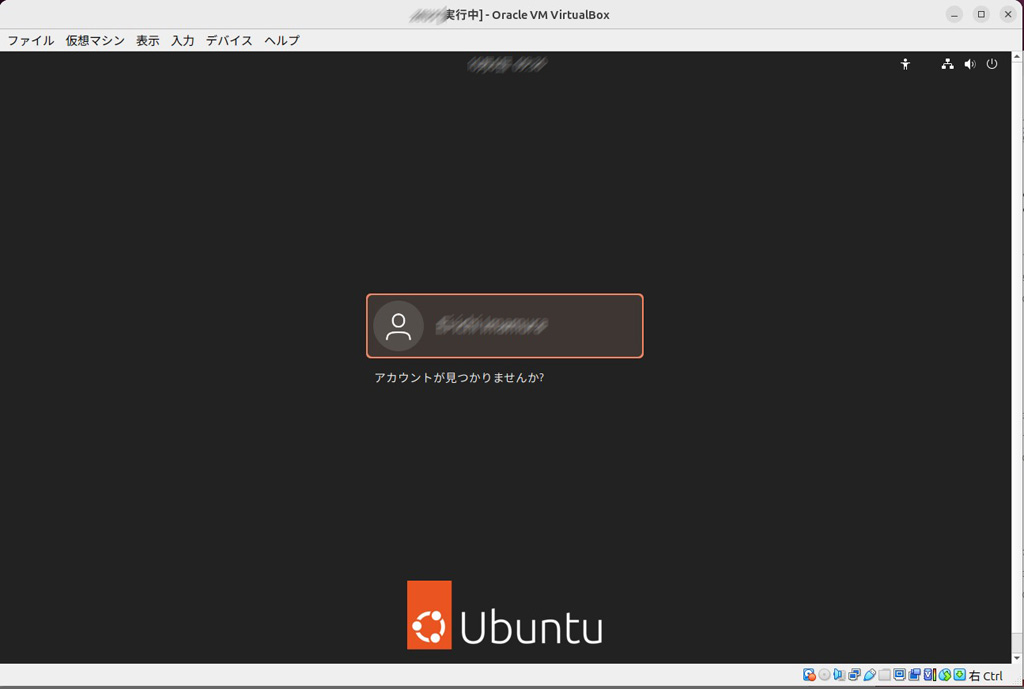Maximize the VirtualBox window
This screenshot has height=689, width=1024.
[x=981, y=14]
